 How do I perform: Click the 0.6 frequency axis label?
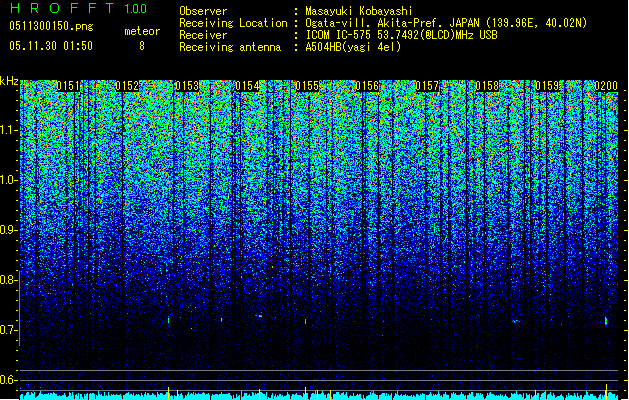[8, 380]
